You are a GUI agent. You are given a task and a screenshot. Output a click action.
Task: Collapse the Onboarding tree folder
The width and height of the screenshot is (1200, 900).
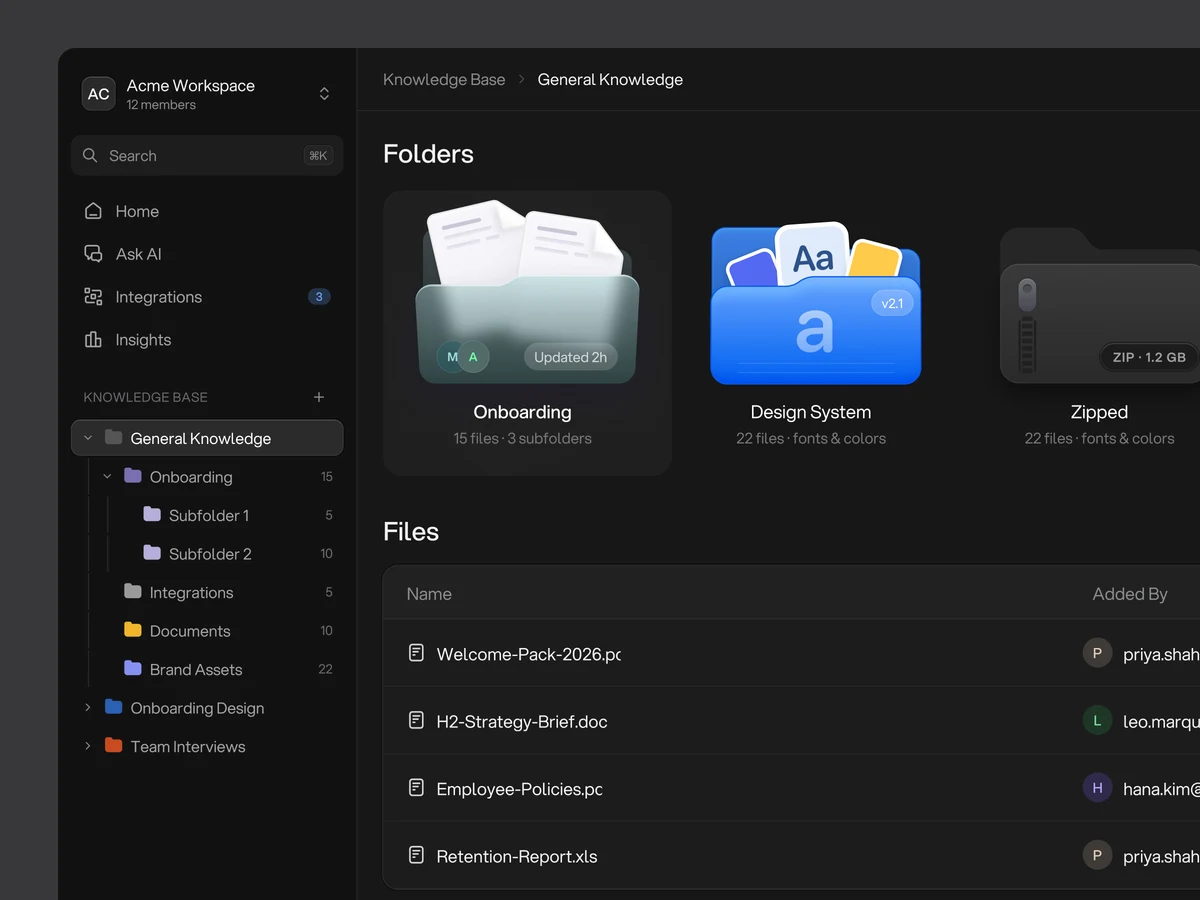tap(107, 477)
